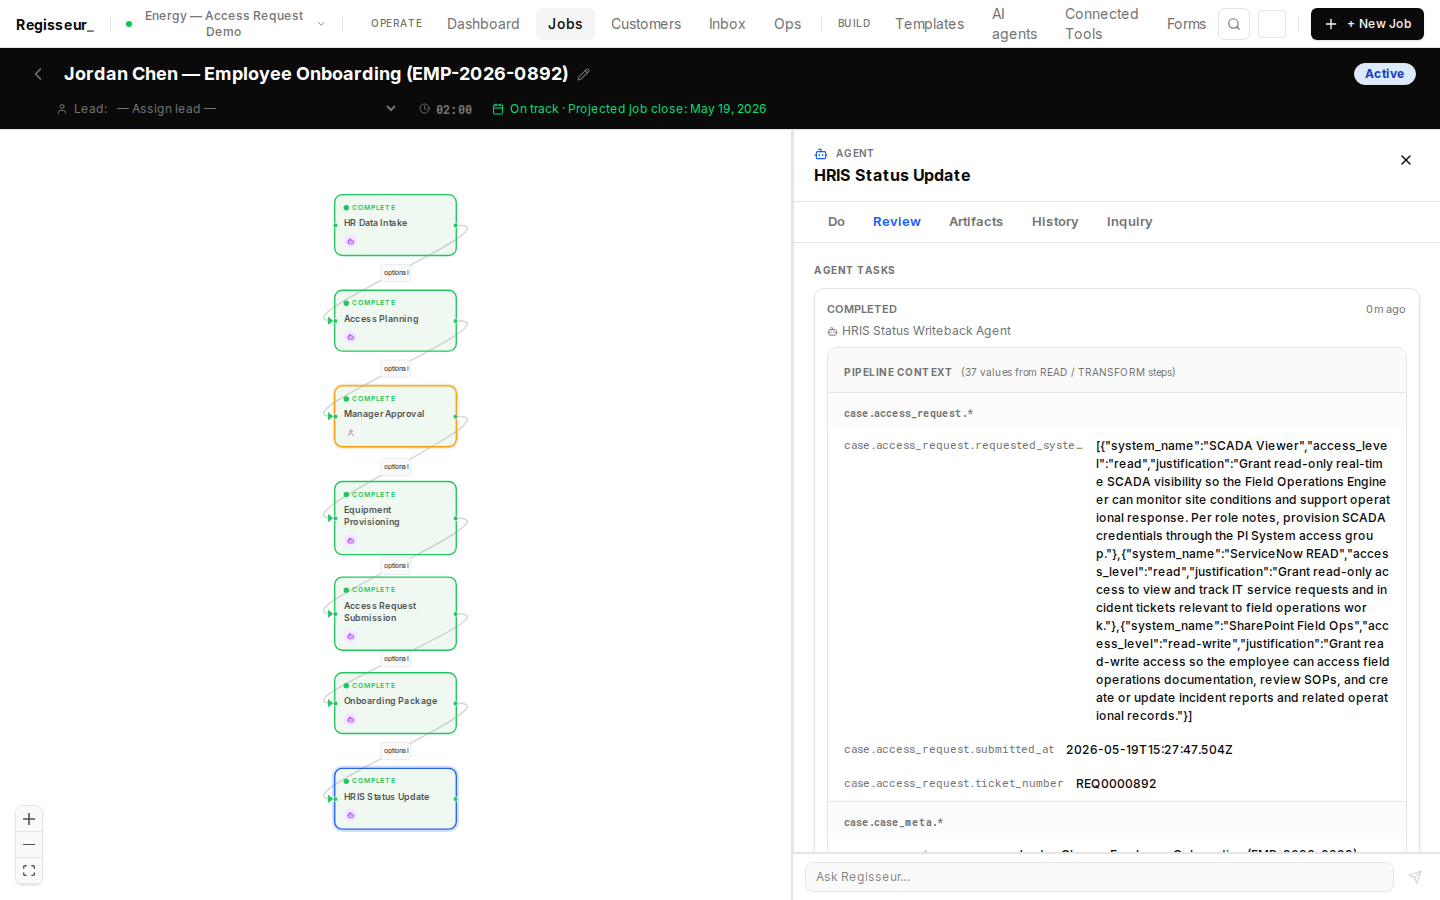The height and width of the screenshot is (900, 1440).
Task: Open the Connected Tools menu item
Action: coord(1101,24)
